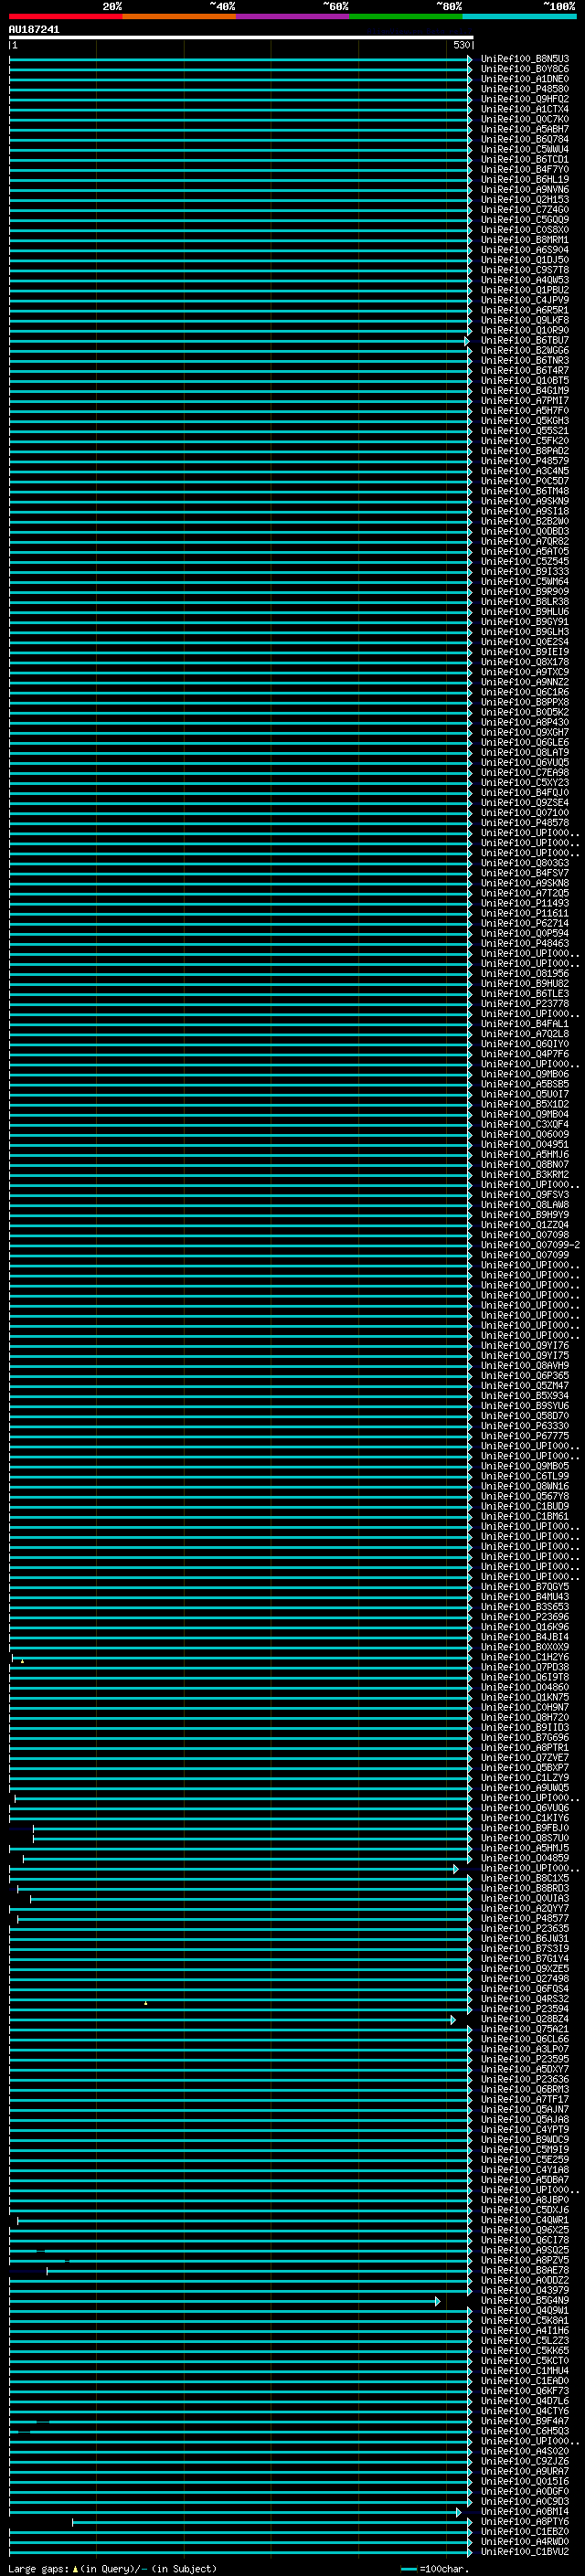Viewport: 585px width, 2576px height.
Task: Select the label UniRef100_C7Z4G0
Action: coord(525,210)
